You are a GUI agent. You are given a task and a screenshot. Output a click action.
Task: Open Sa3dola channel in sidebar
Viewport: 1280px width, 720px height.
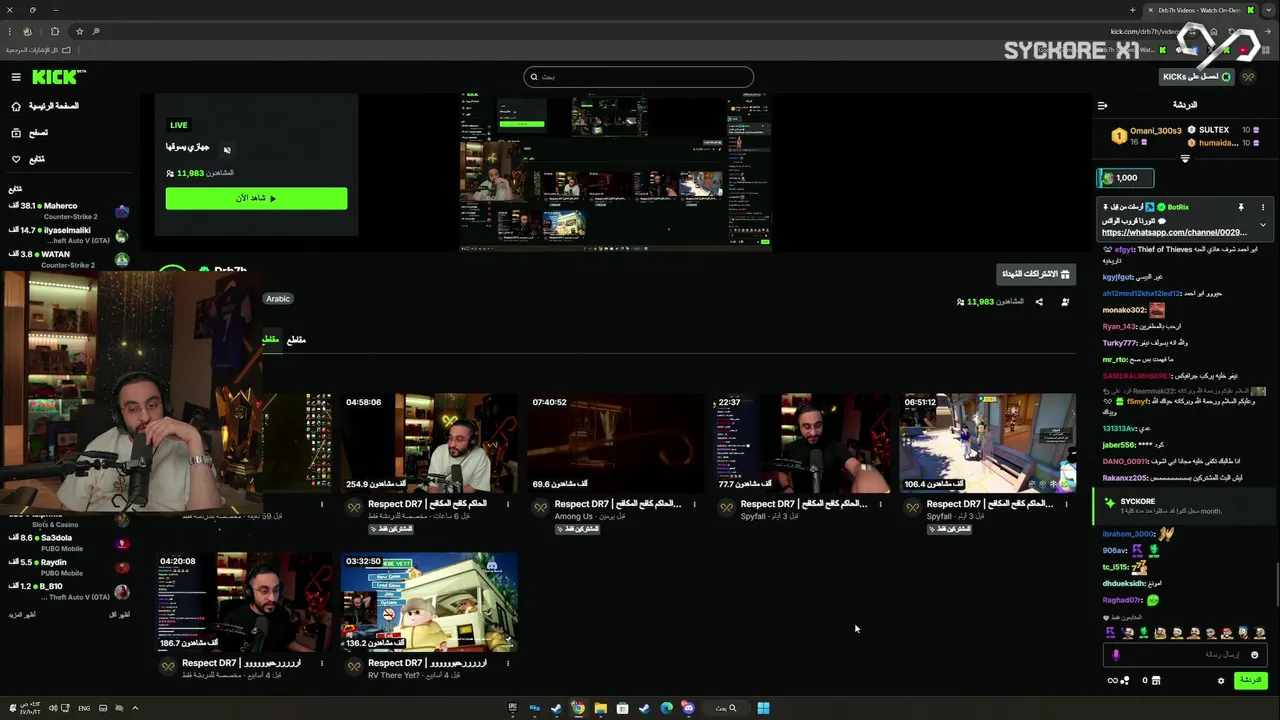pyautogui.click(x=70, y=542)
